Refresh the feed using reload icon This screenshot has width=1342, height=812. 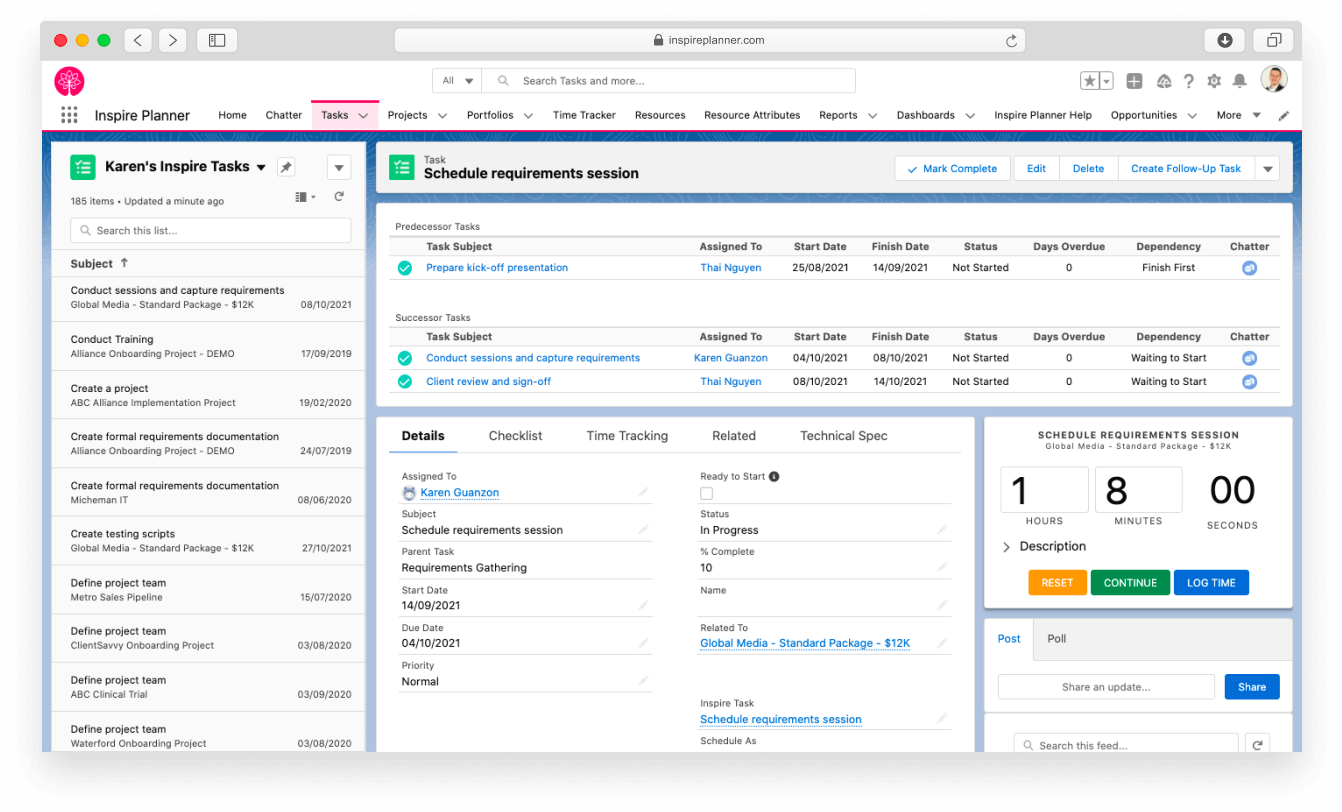(x=1256, y=745)
